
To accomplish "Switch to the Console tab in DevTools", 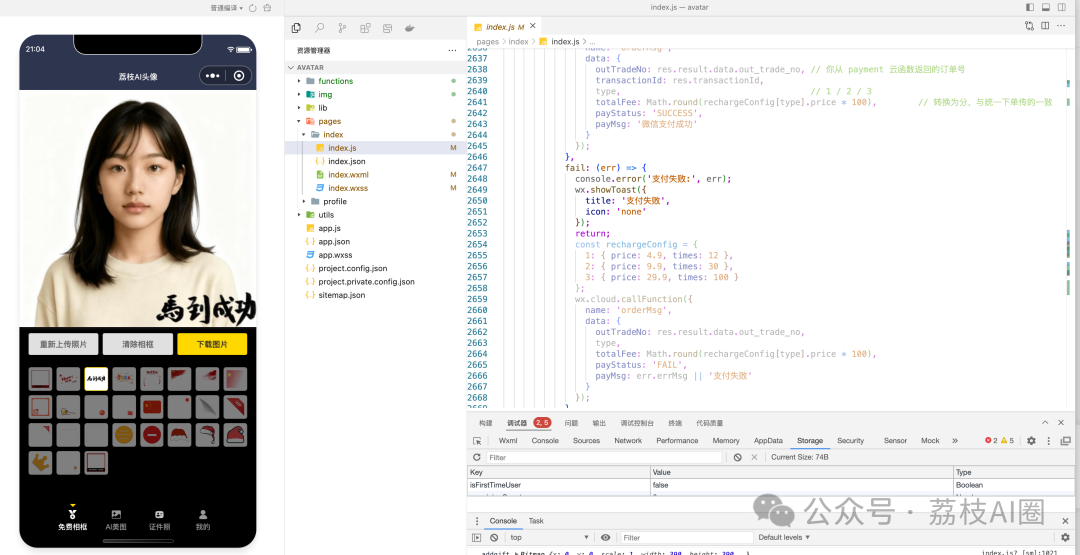I will (545, 441).
